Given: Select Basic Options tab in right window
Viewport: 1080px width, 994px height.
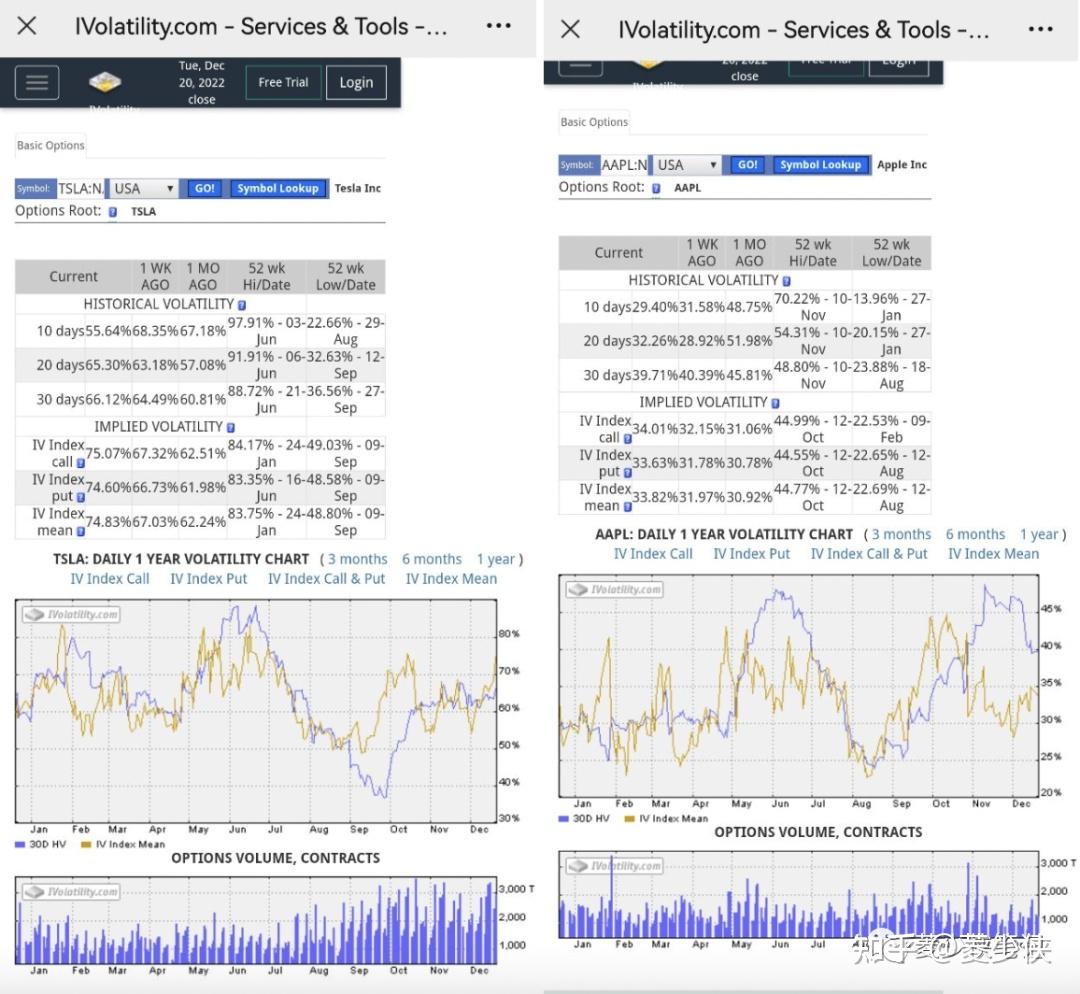Looking at the screenshot, I should (x=594, y=122).
